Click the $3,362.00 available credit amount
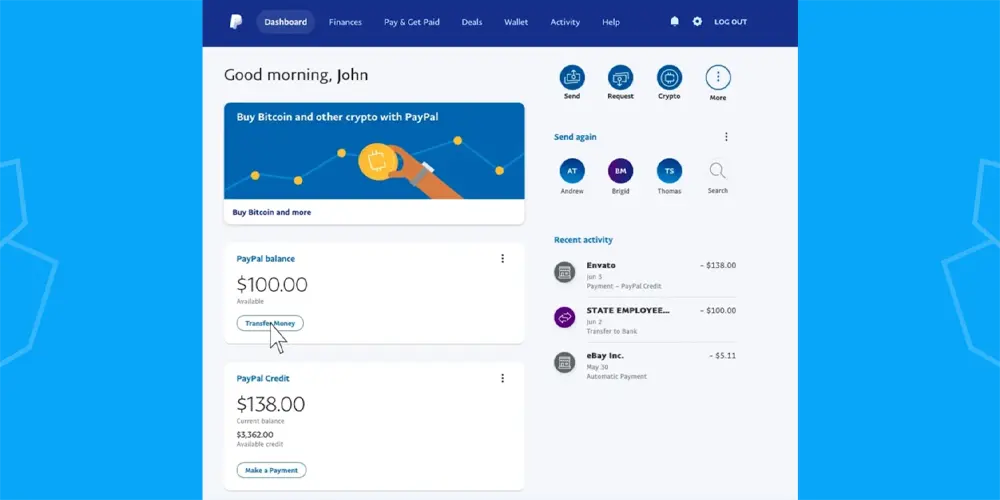This screenshot has width=1000, height=500. pos(255,435)
